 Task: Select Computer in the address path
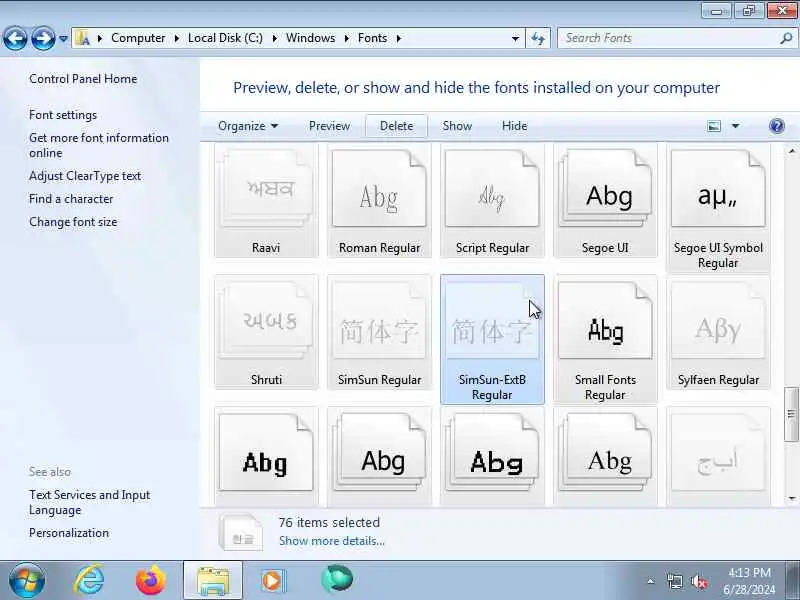tap(138, 38)
